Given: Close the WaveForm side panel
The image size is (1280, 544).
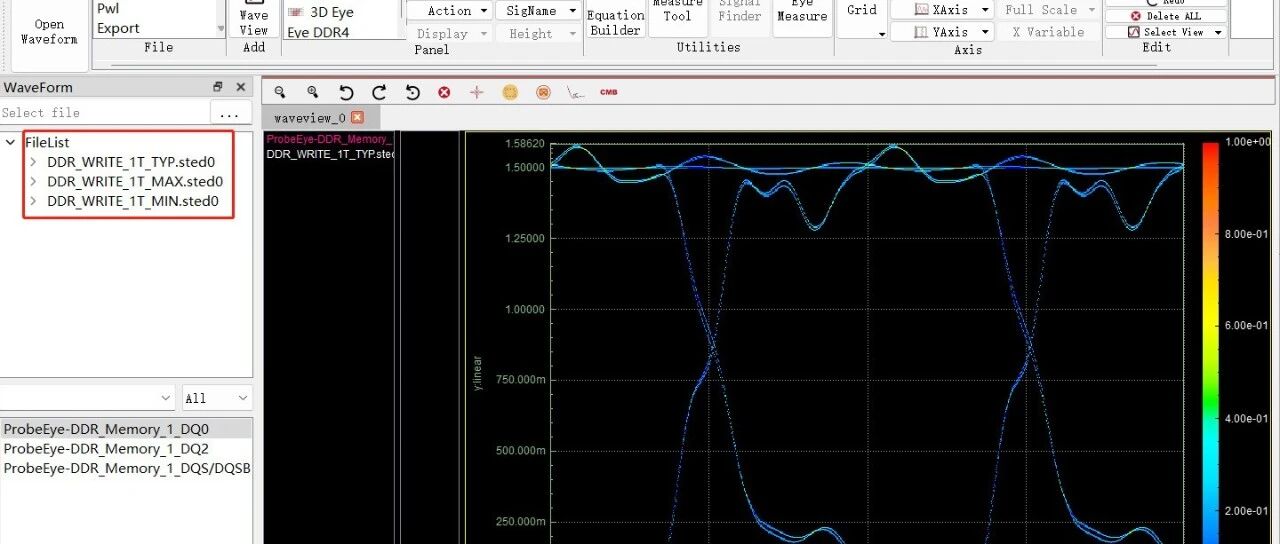Looking at the screenshot, I should click(x=240, y=87).
